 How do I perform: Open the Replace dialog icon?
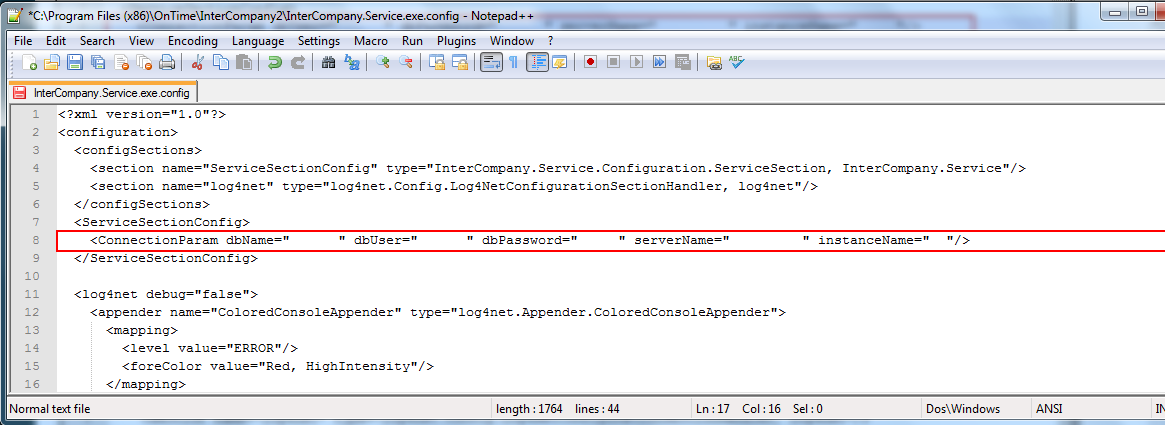pos(351,63)
